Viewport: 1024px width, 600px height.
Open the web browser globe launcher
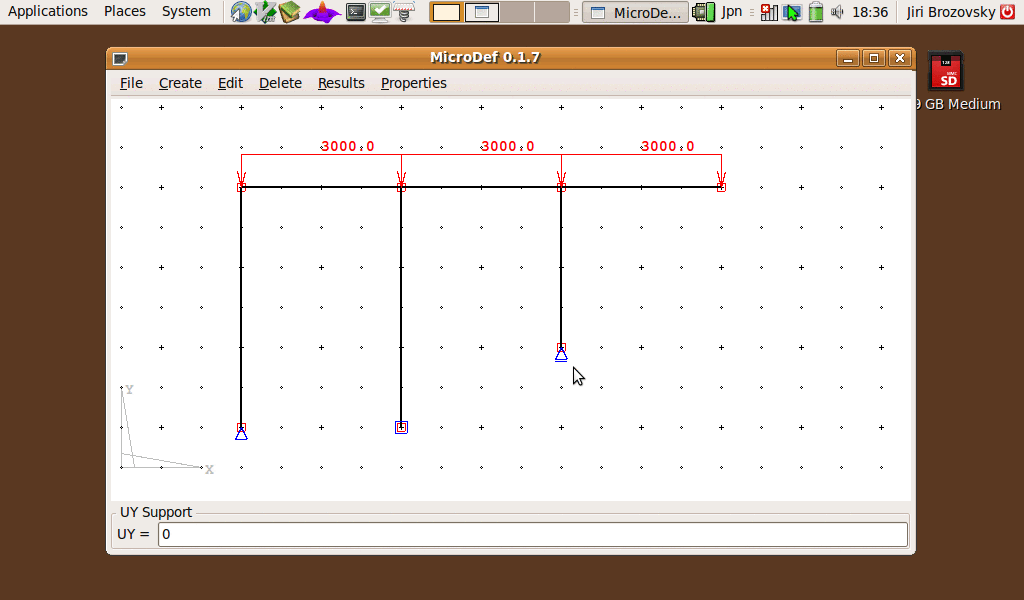click(x=241, y=12)
